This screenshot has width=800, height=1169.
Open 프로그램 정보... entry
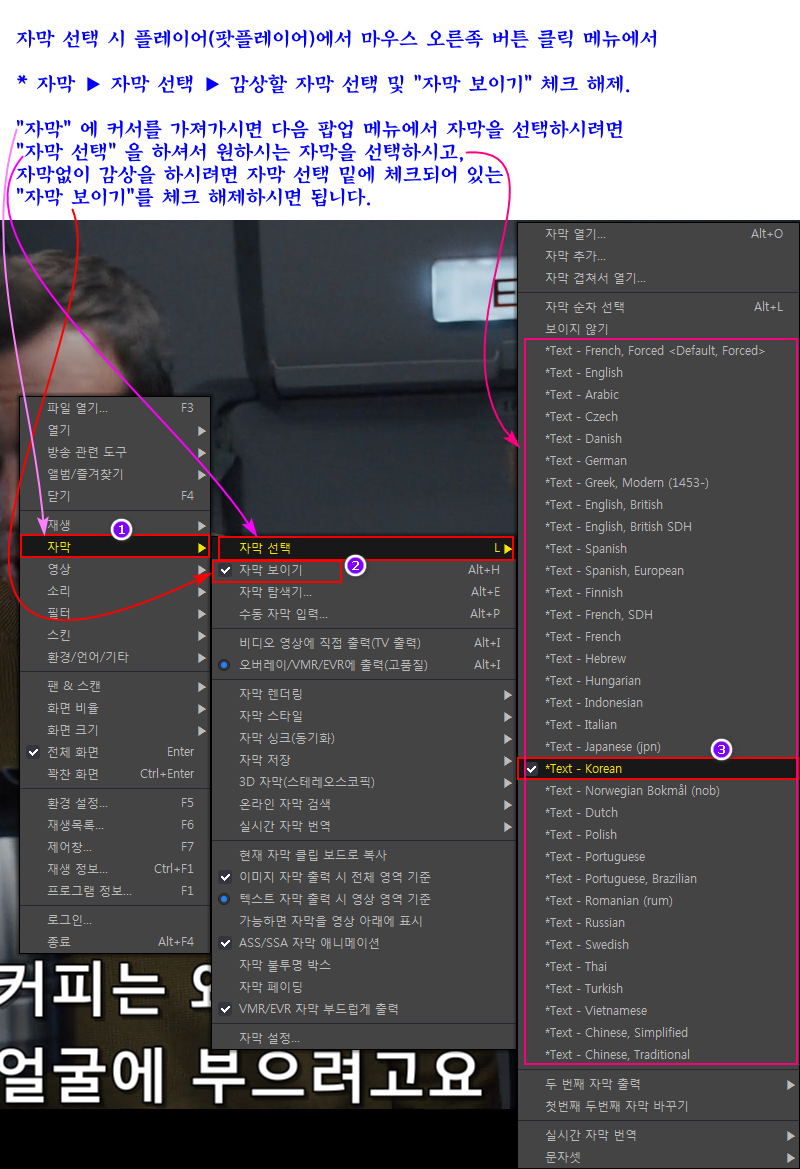tap(115, 891)
